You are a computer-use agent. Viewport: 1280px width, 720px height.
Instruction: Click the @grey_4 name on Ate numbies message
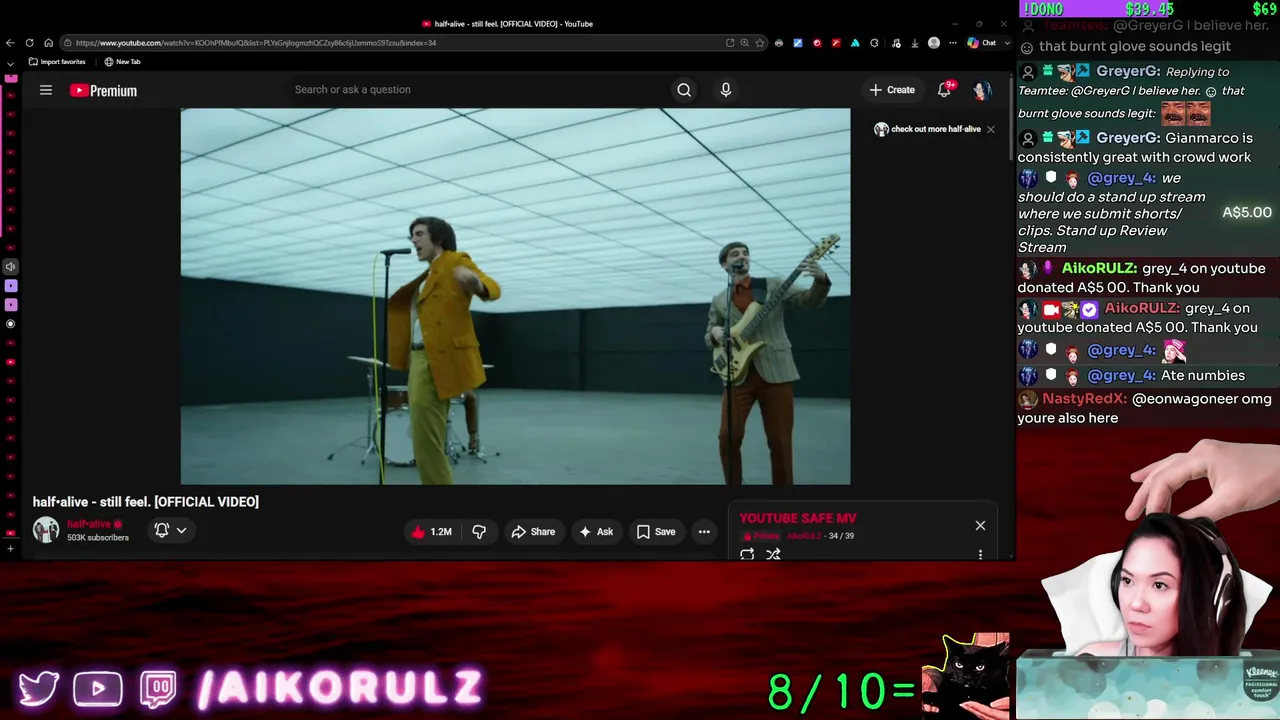pyautogui.click(x=1121, y=376)
